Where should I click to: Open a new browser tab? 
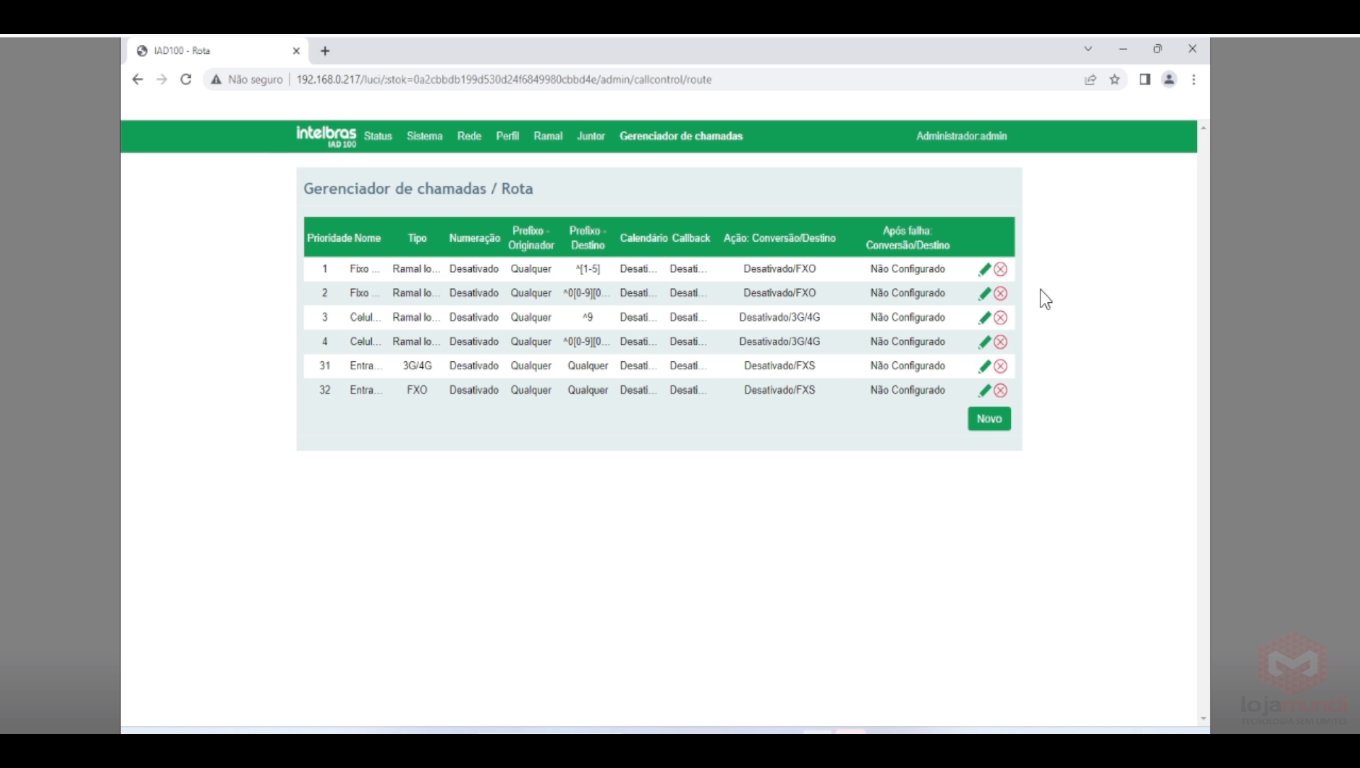click(325, 51)
